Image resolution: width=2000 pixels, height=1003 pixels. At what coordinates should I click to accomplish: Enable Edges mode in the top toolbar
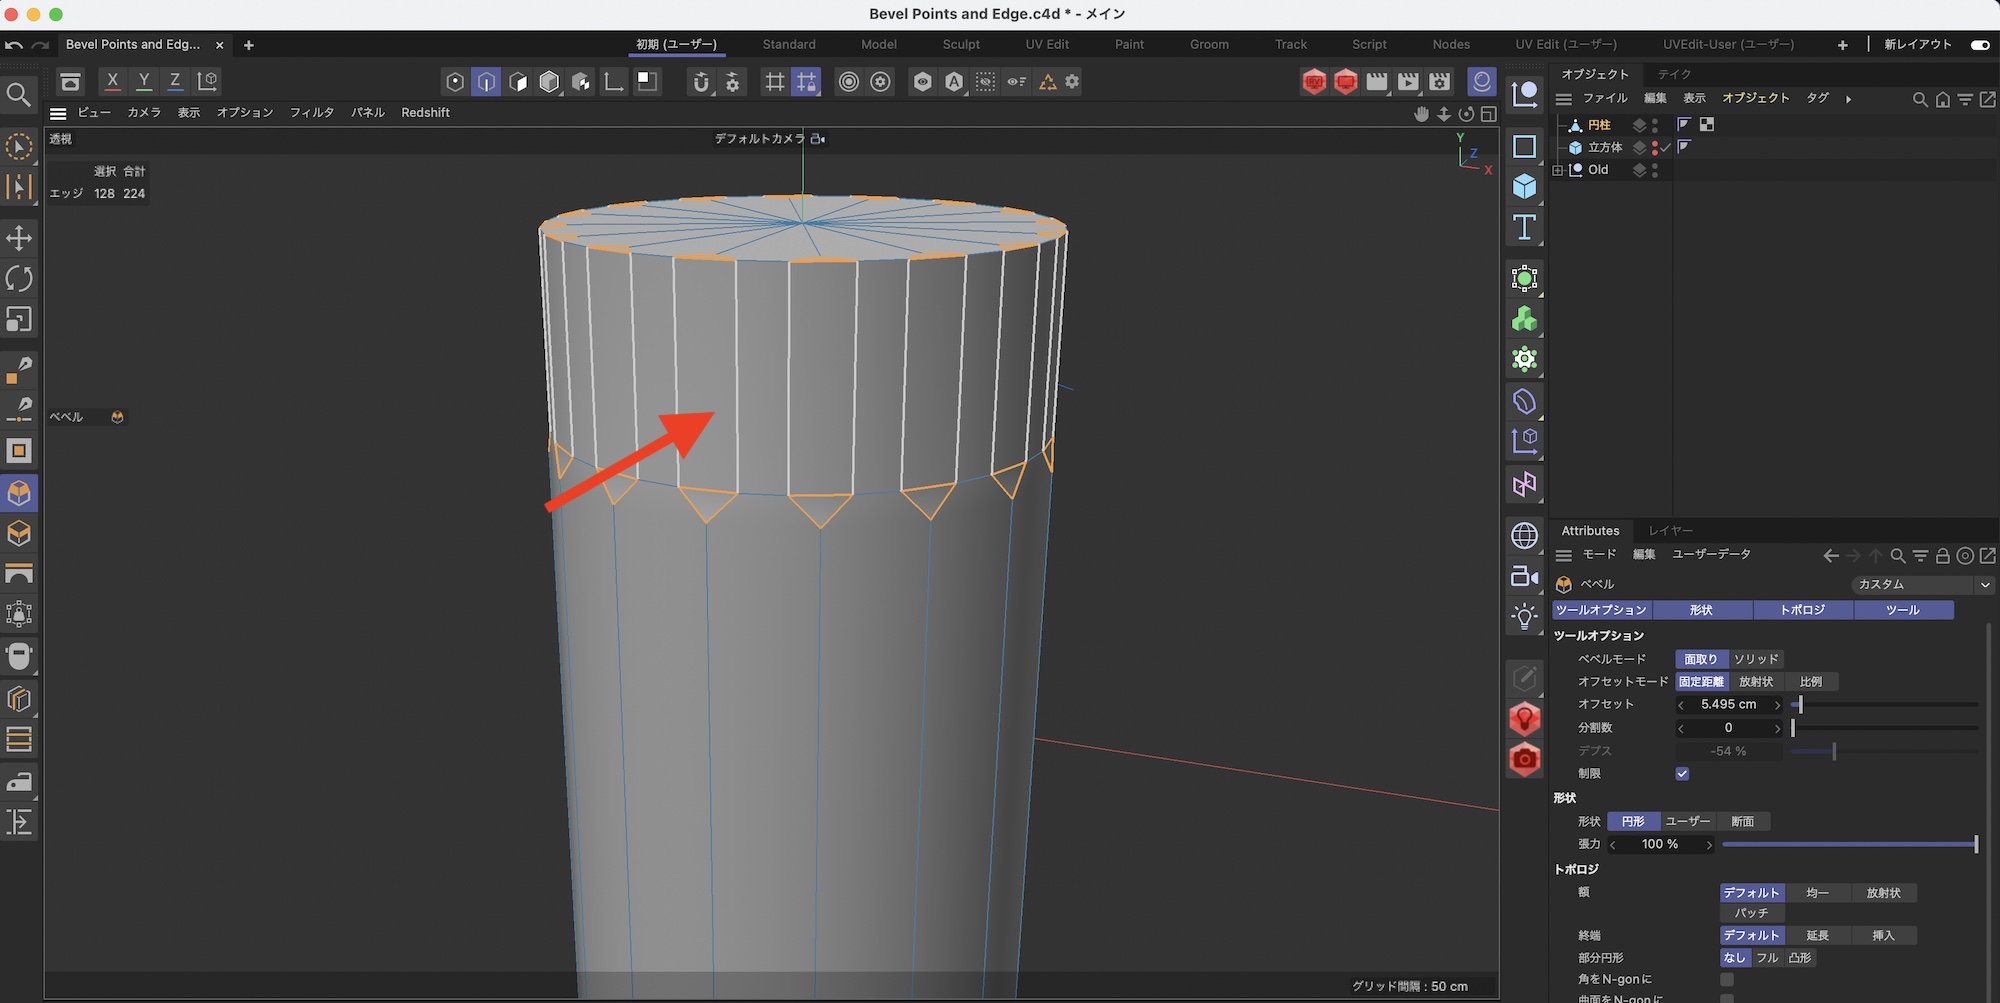486,82
